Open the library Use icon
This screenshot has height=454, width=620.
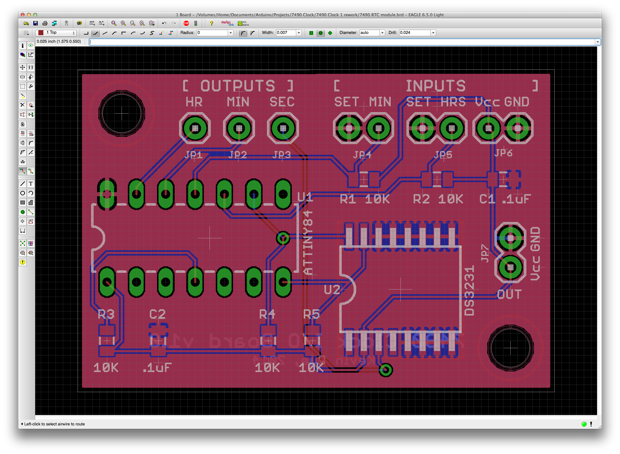coord(79,23)
